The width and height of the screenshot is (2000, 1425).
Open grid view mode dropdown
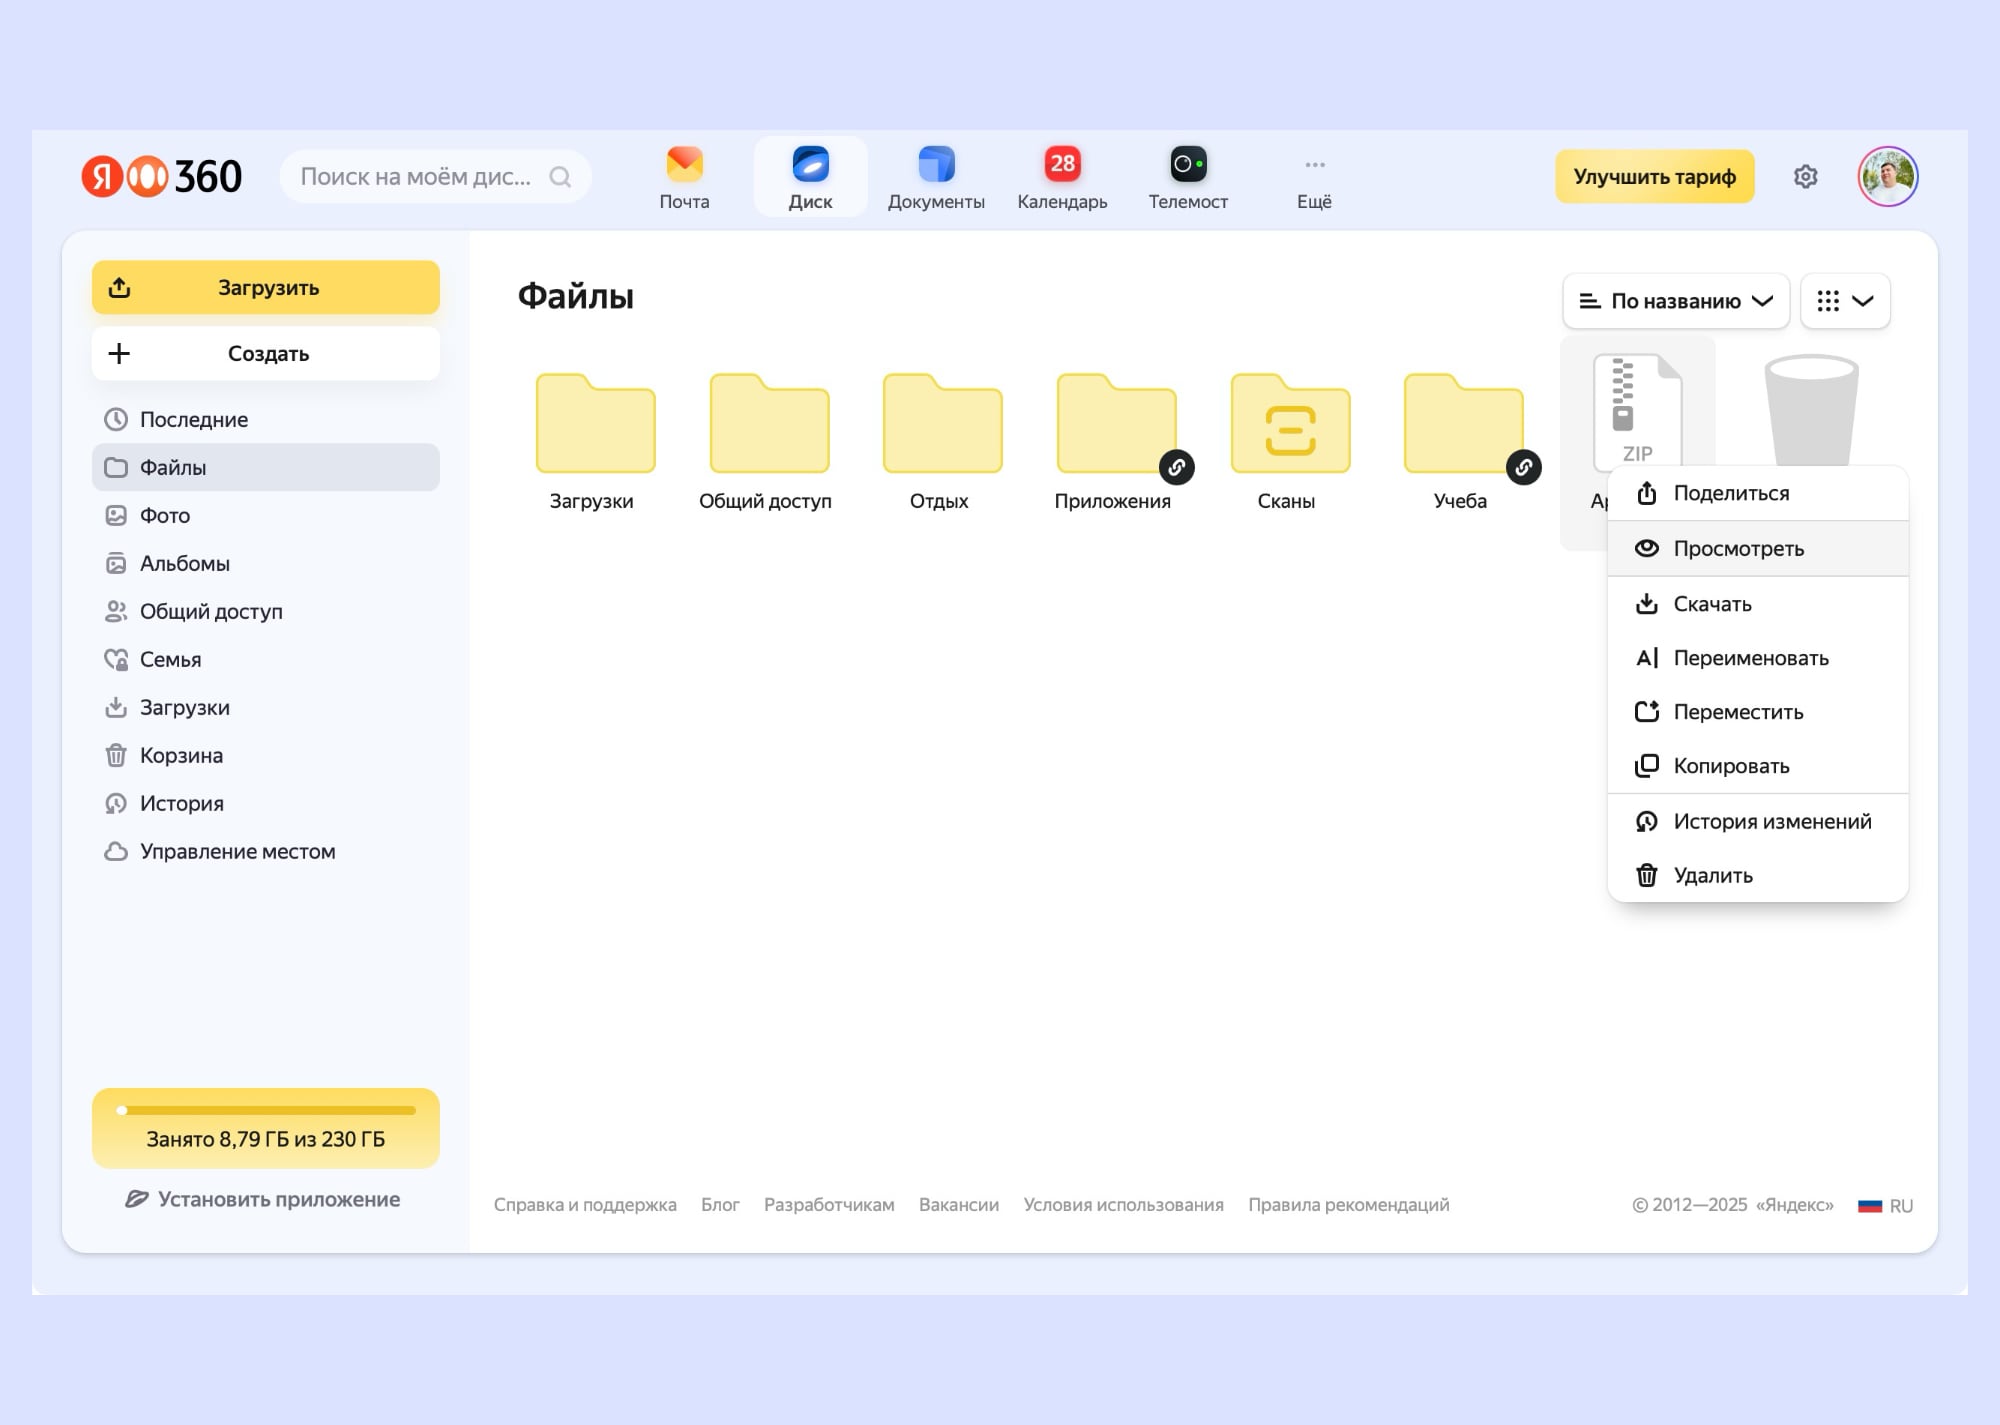pyautogui.click(x=1845, y=301)
